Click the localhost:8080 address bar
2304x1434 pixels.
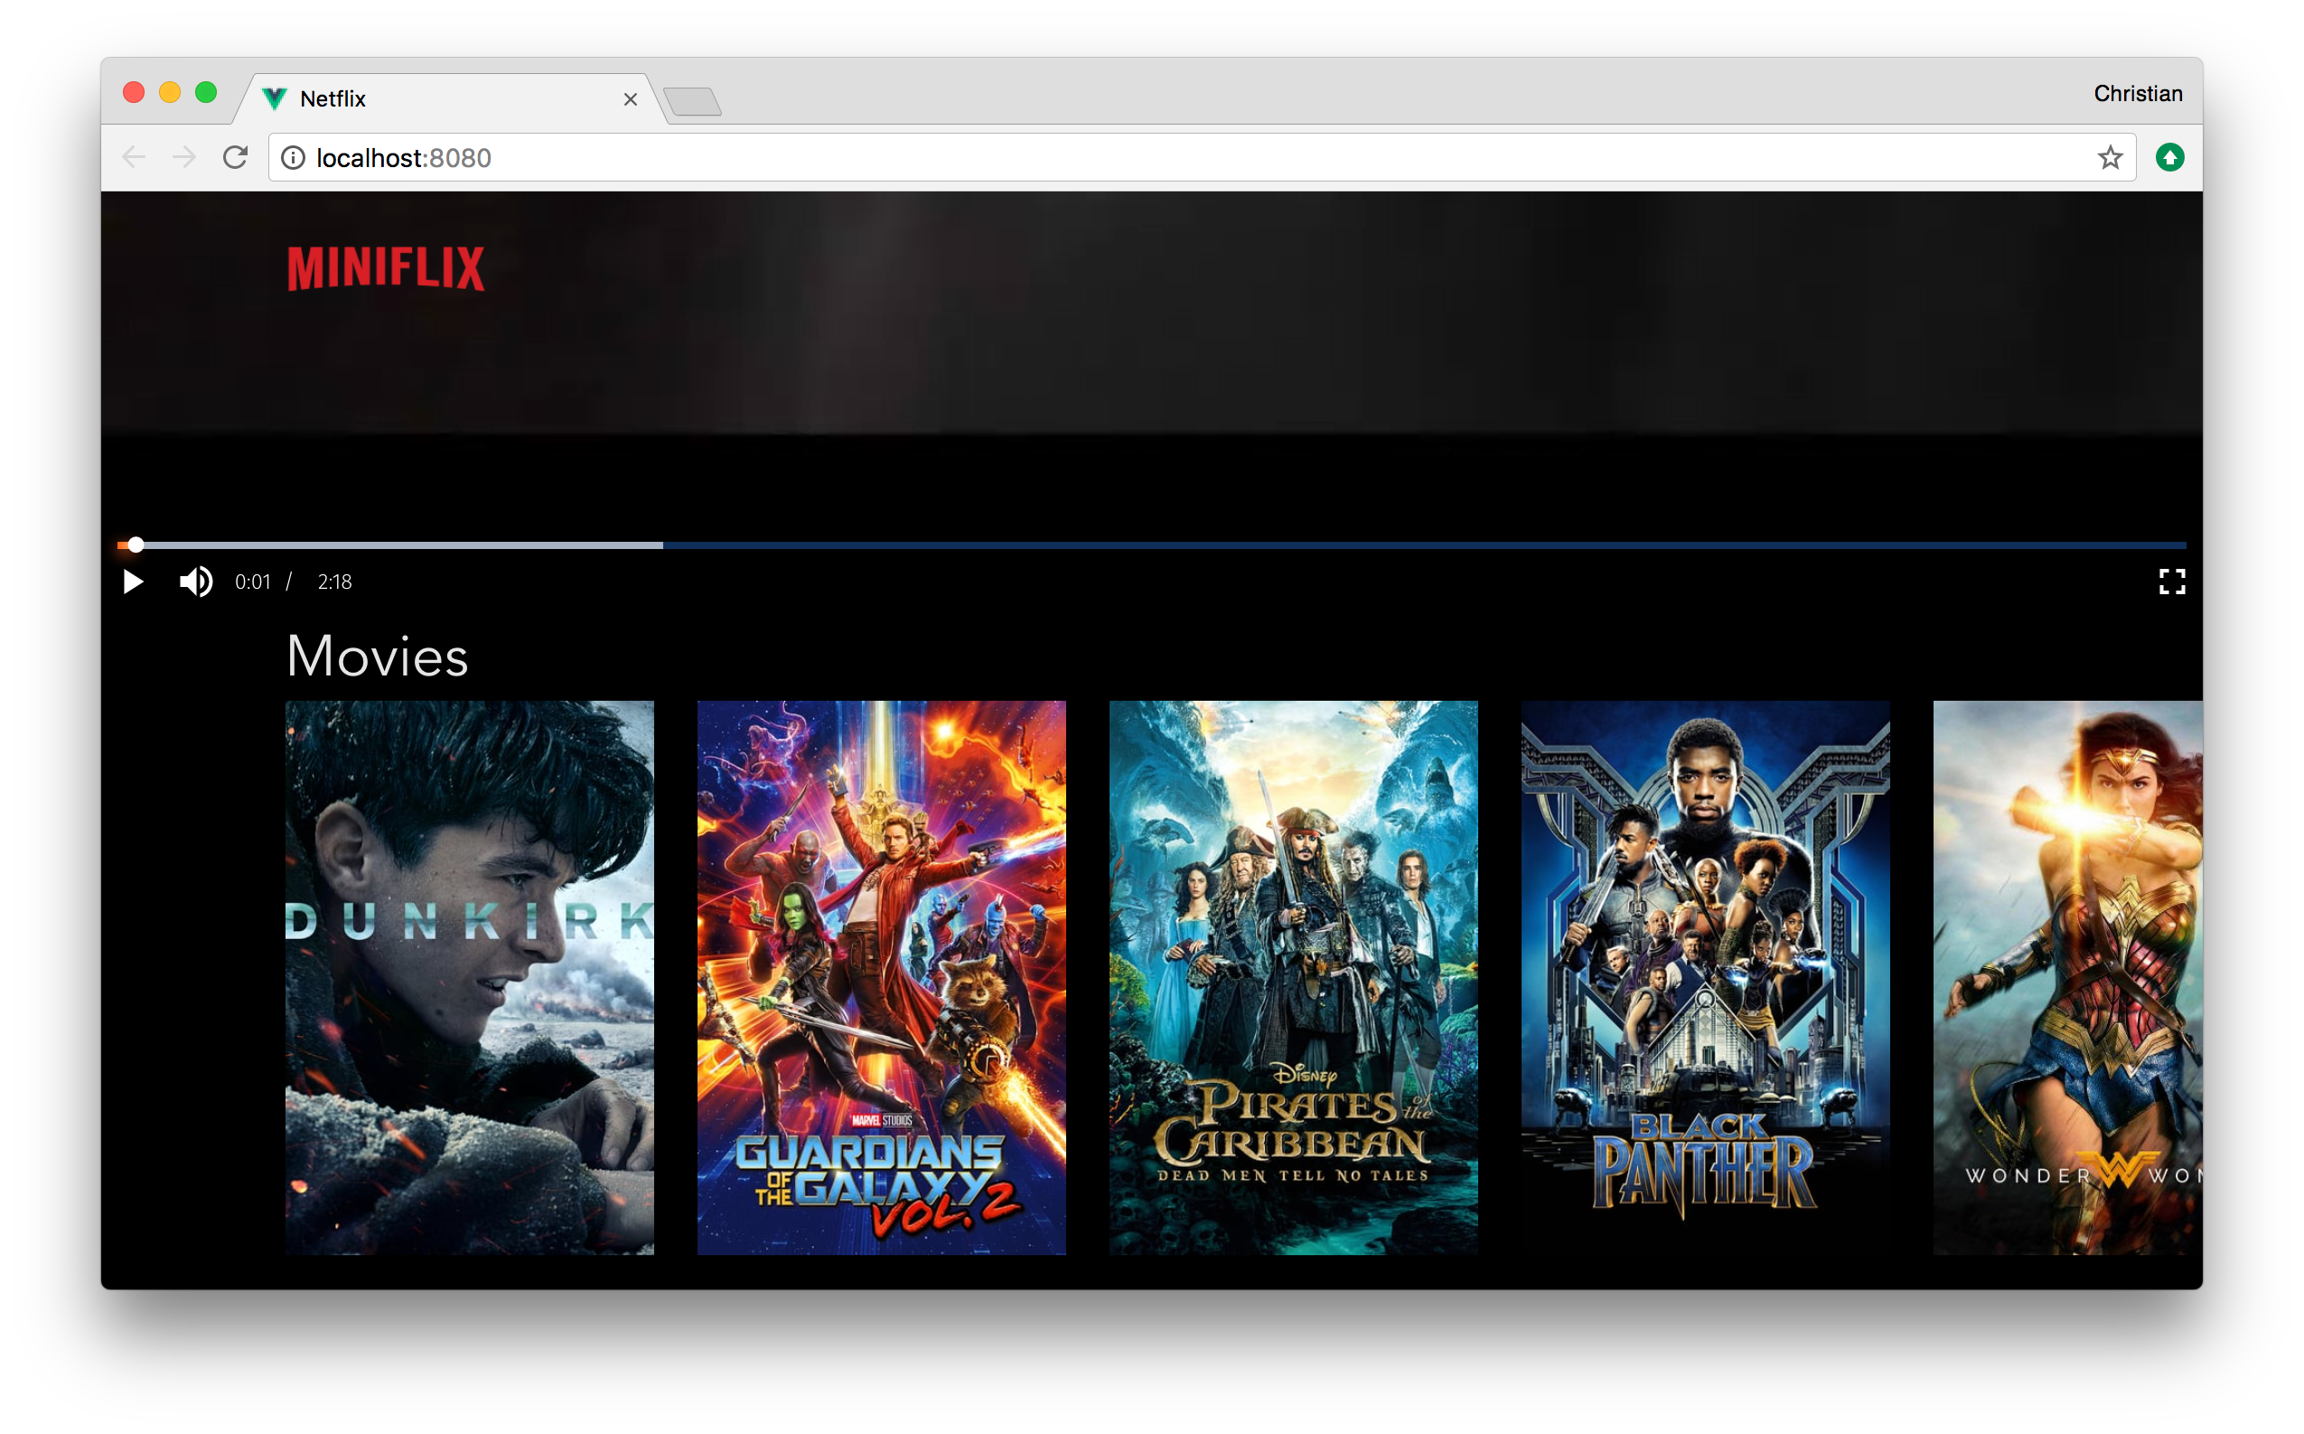[x=1200, y=158]
